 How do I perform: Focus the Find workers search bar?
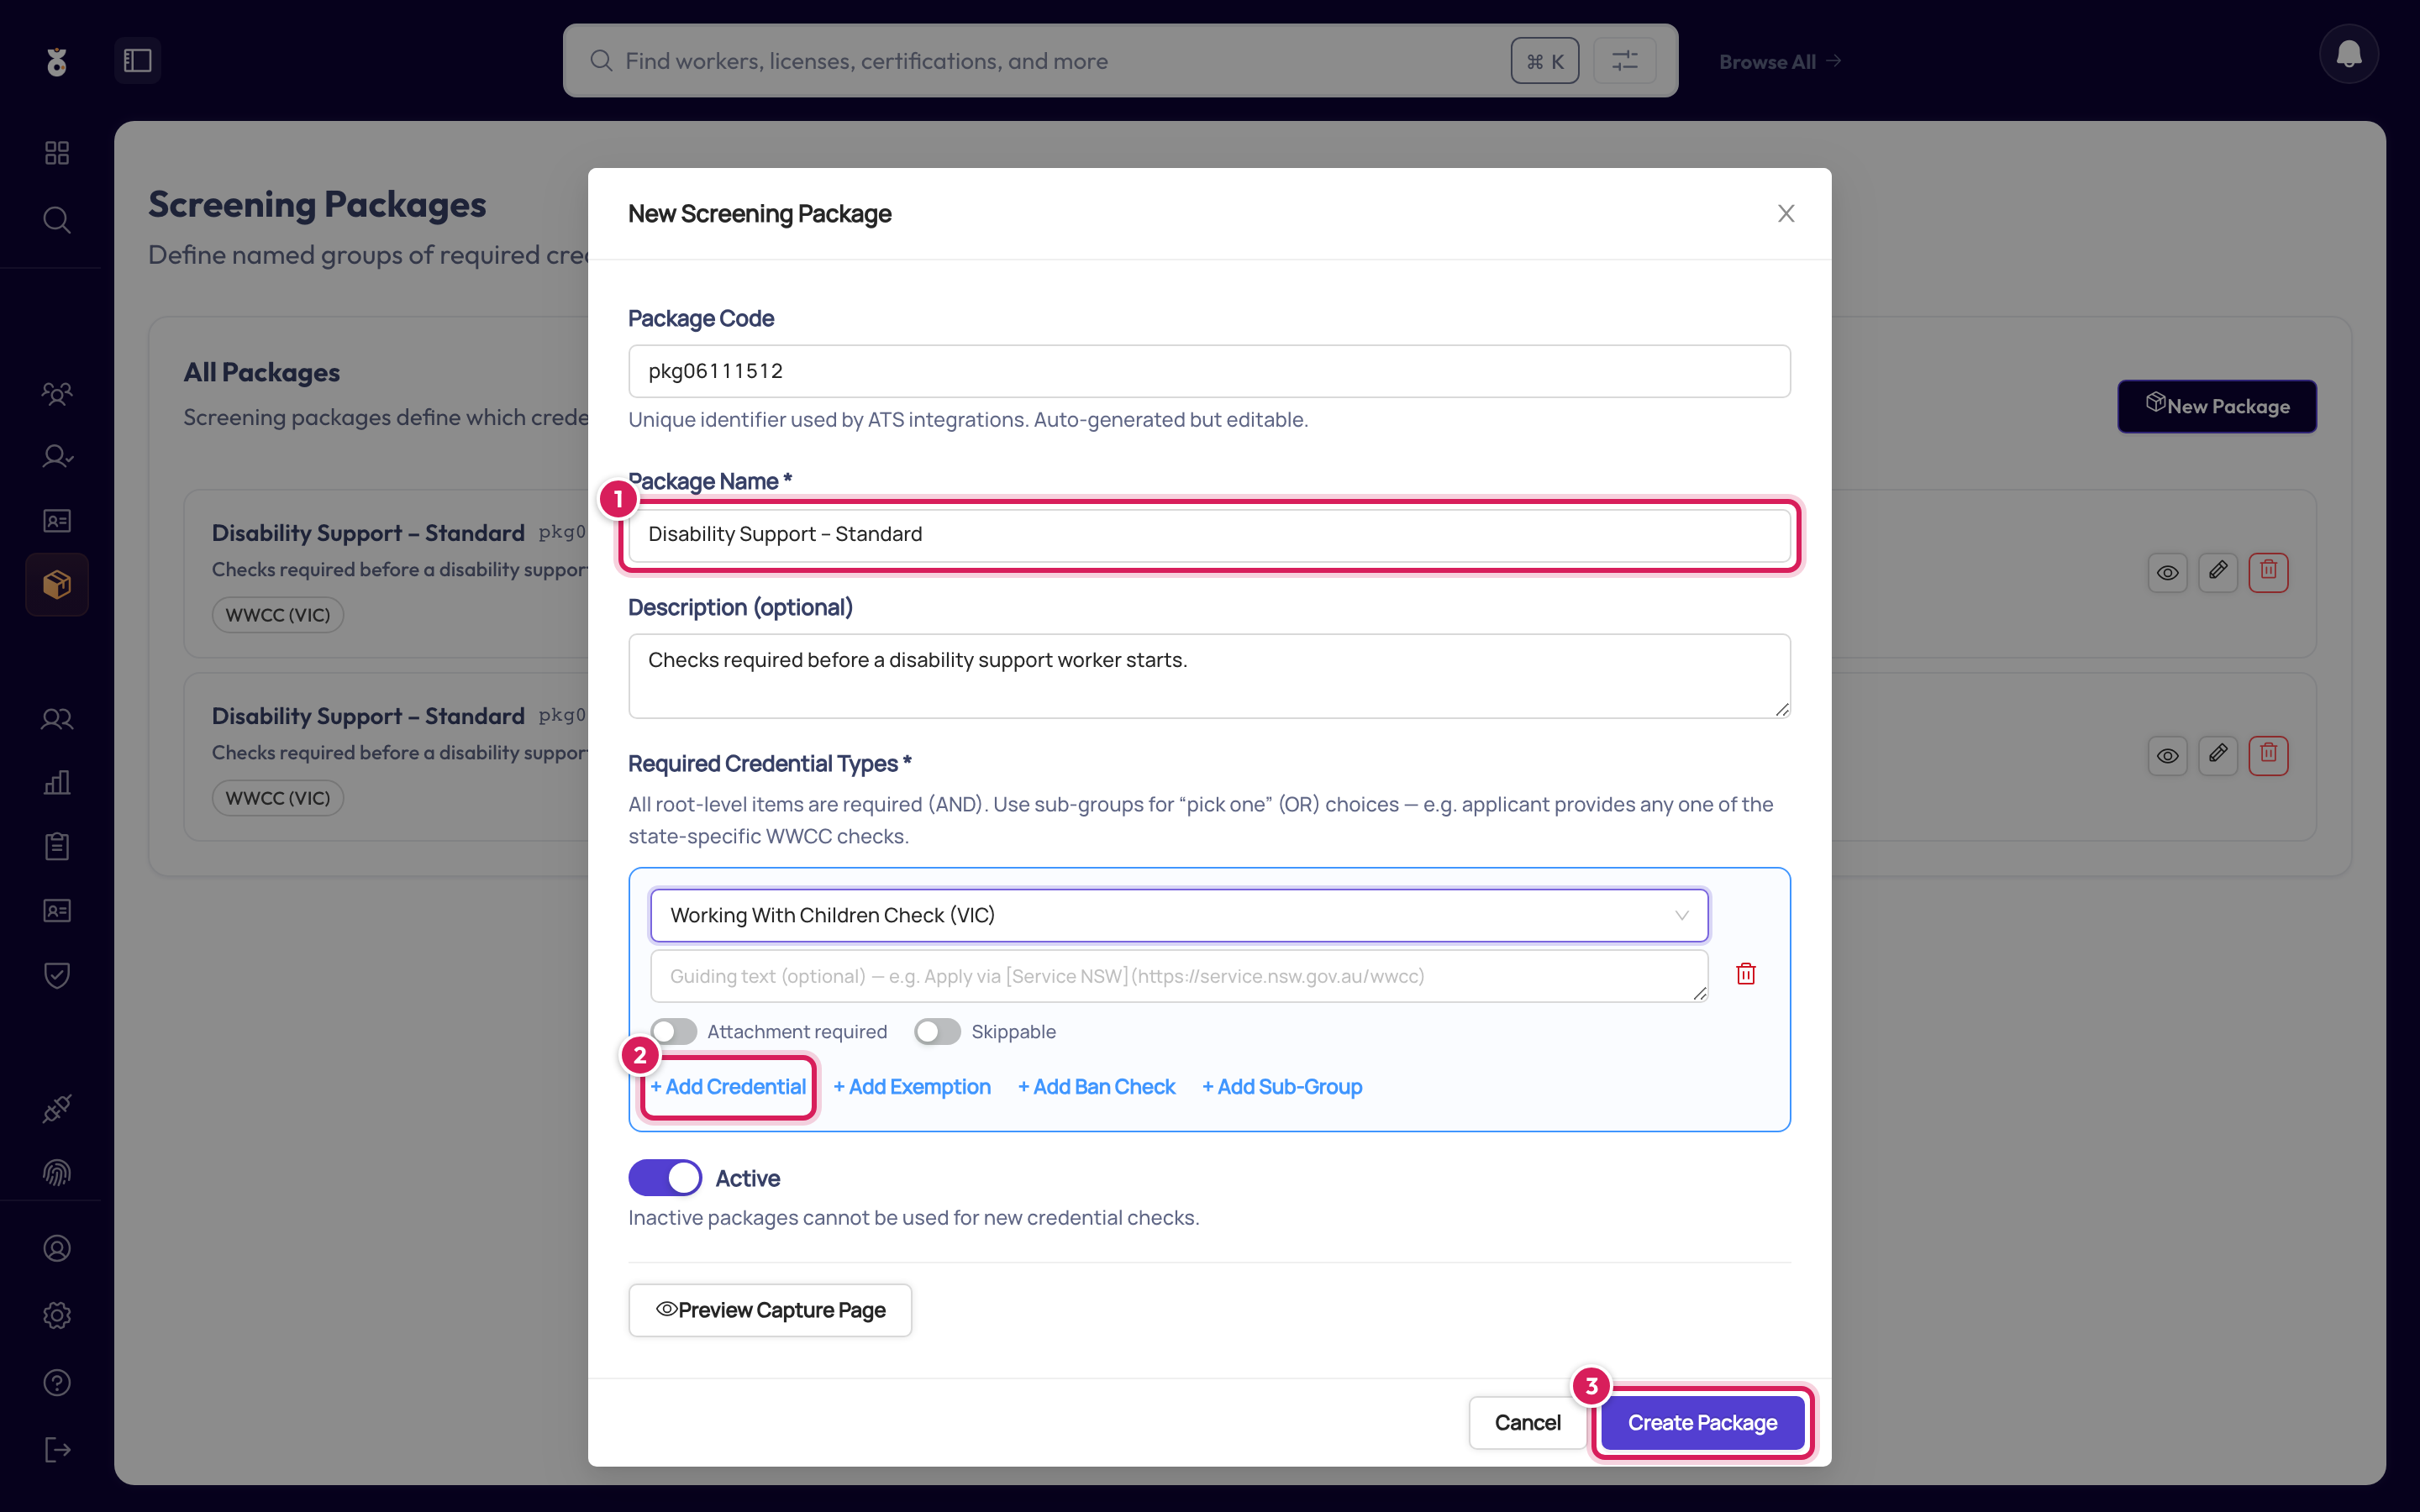[1120, 61]
